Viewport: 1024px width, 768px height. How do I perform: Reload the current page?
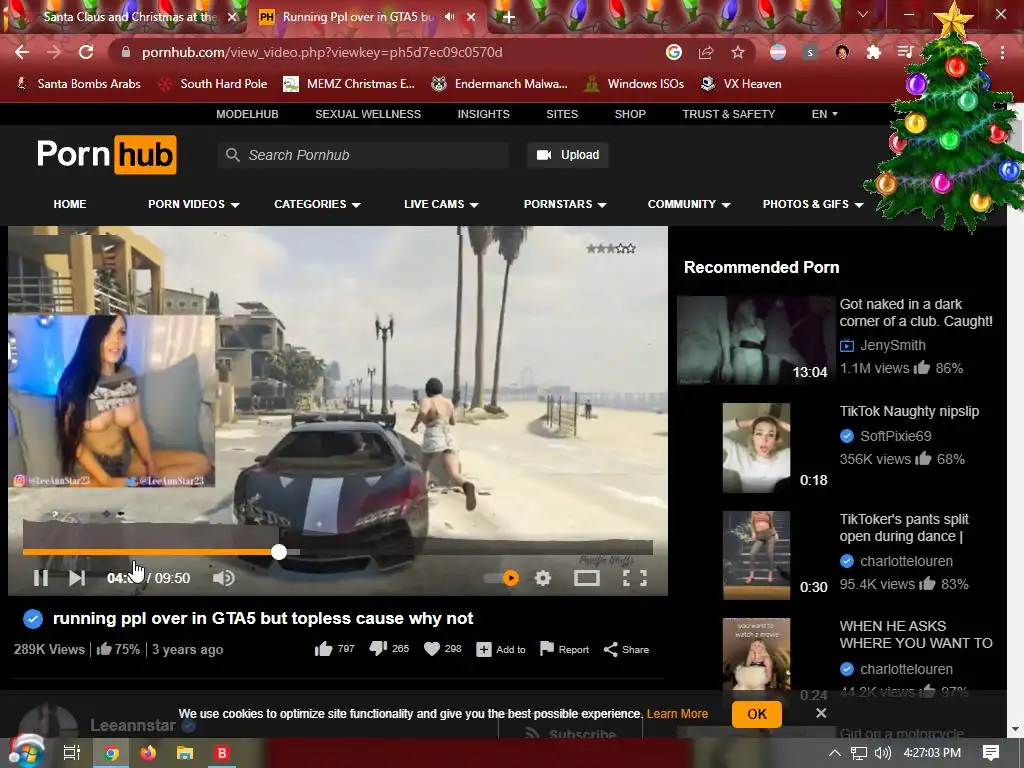pos(86,52)
